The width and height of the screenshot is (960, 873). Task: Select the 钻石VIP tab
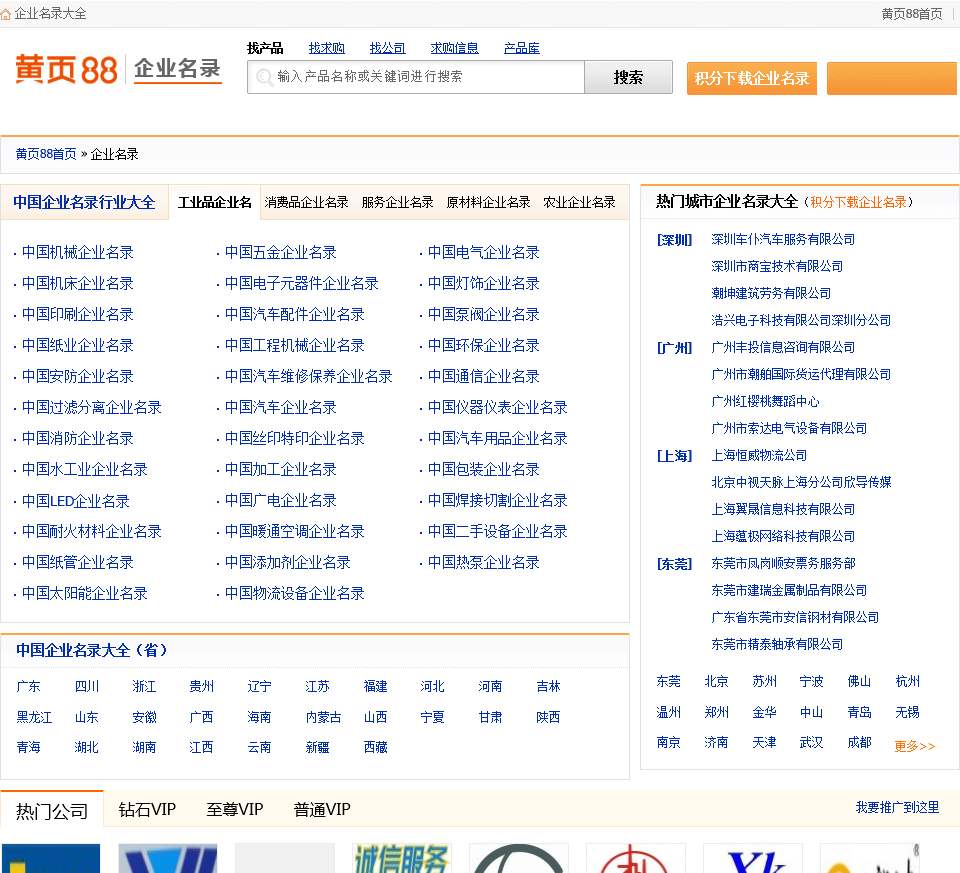pos(147,810)
